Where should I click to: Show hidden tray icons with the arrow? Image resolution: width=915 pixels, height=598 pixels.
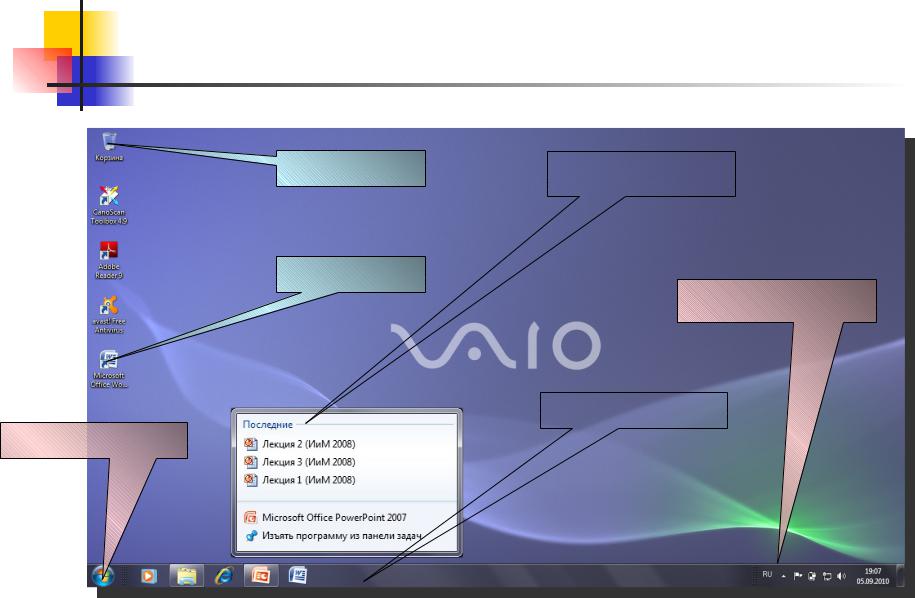point(783,576)
